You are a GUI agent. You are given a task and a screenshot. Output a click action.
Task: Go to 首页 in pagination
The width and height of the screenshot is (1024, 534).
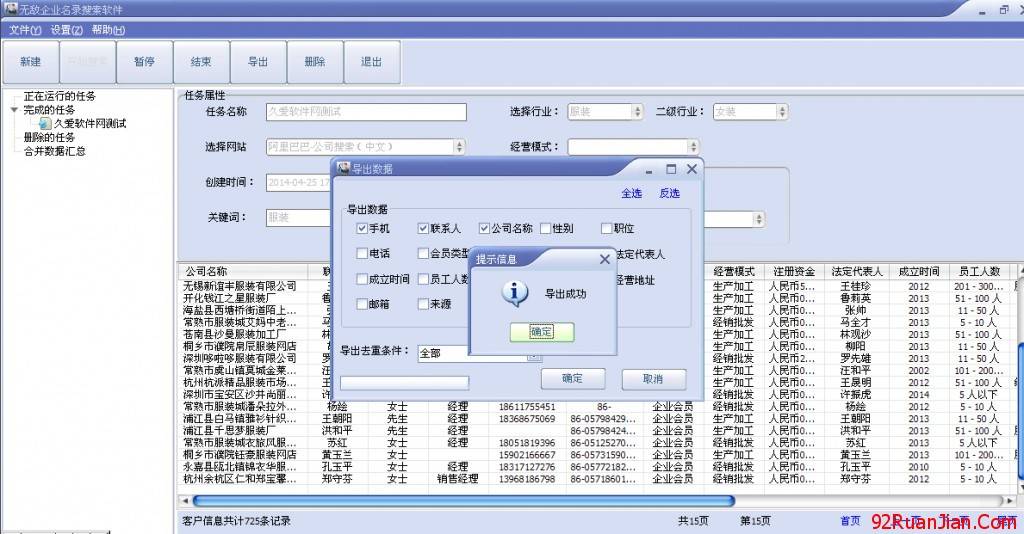[x=850, y=521]
